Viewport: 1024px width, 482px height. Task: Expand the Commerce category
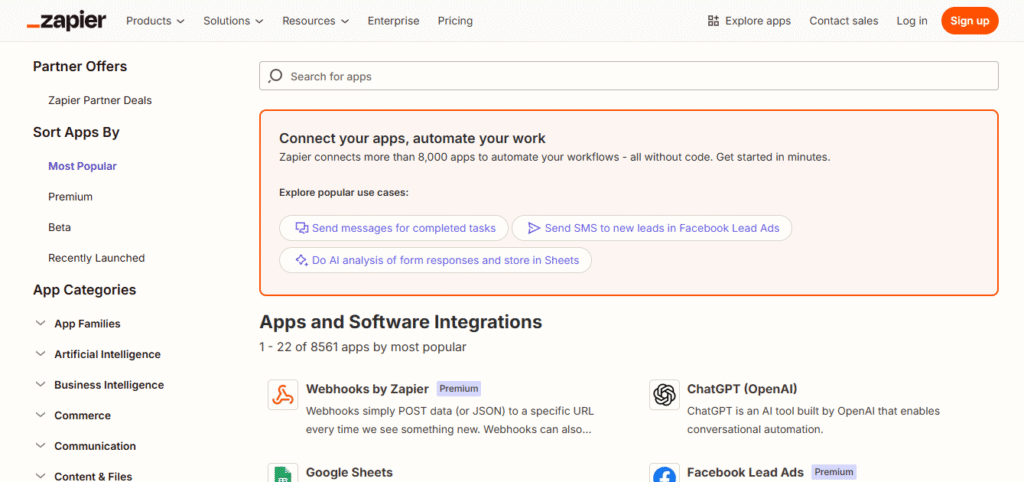73,415
